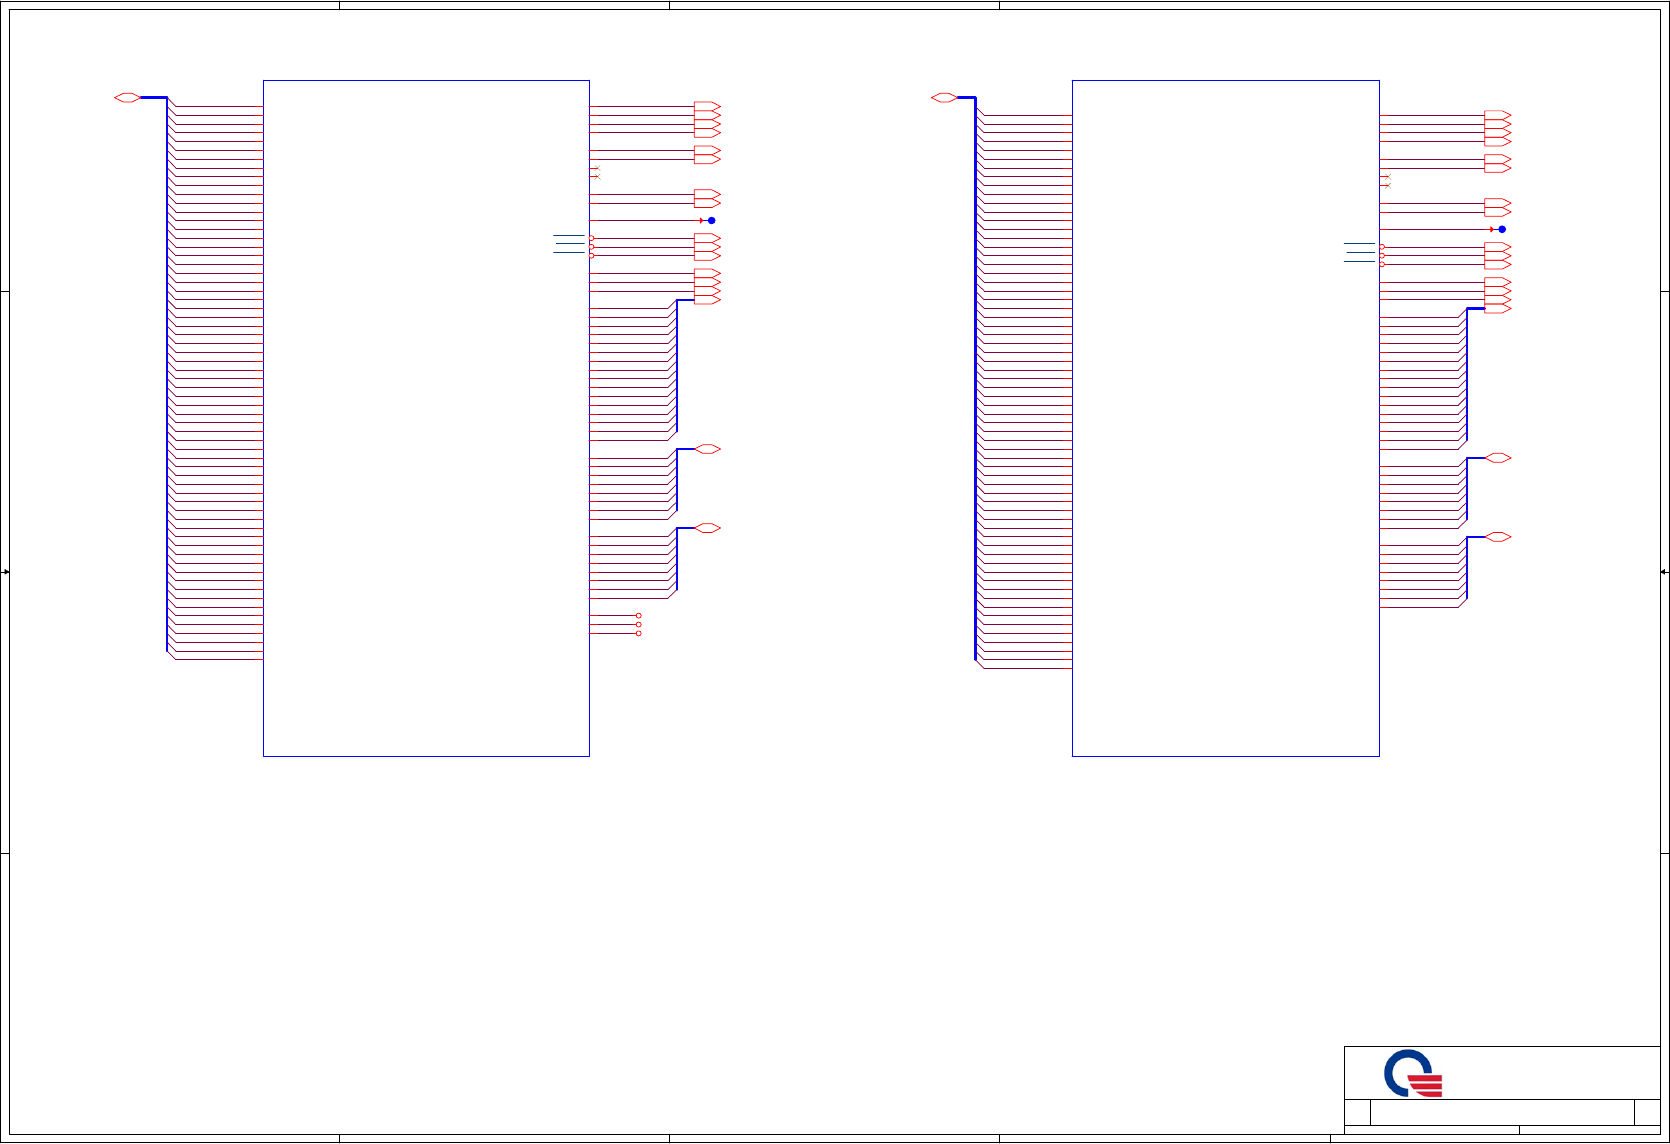Select the thick blue input bus of left block
This screenshot has width=1670, height=1144.
(167, 374)
